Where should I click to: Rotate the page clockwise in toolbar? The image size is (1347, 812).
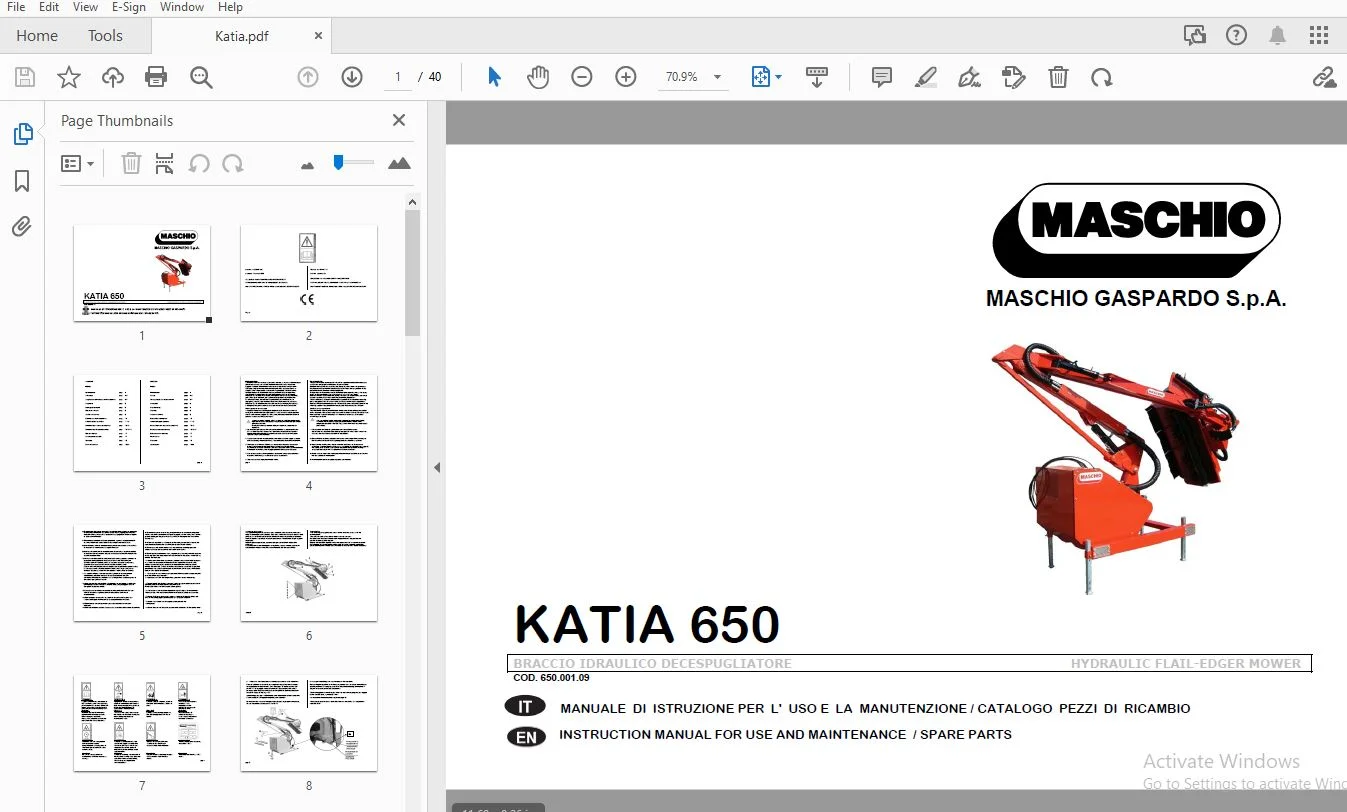click(x=1102, y=77)
